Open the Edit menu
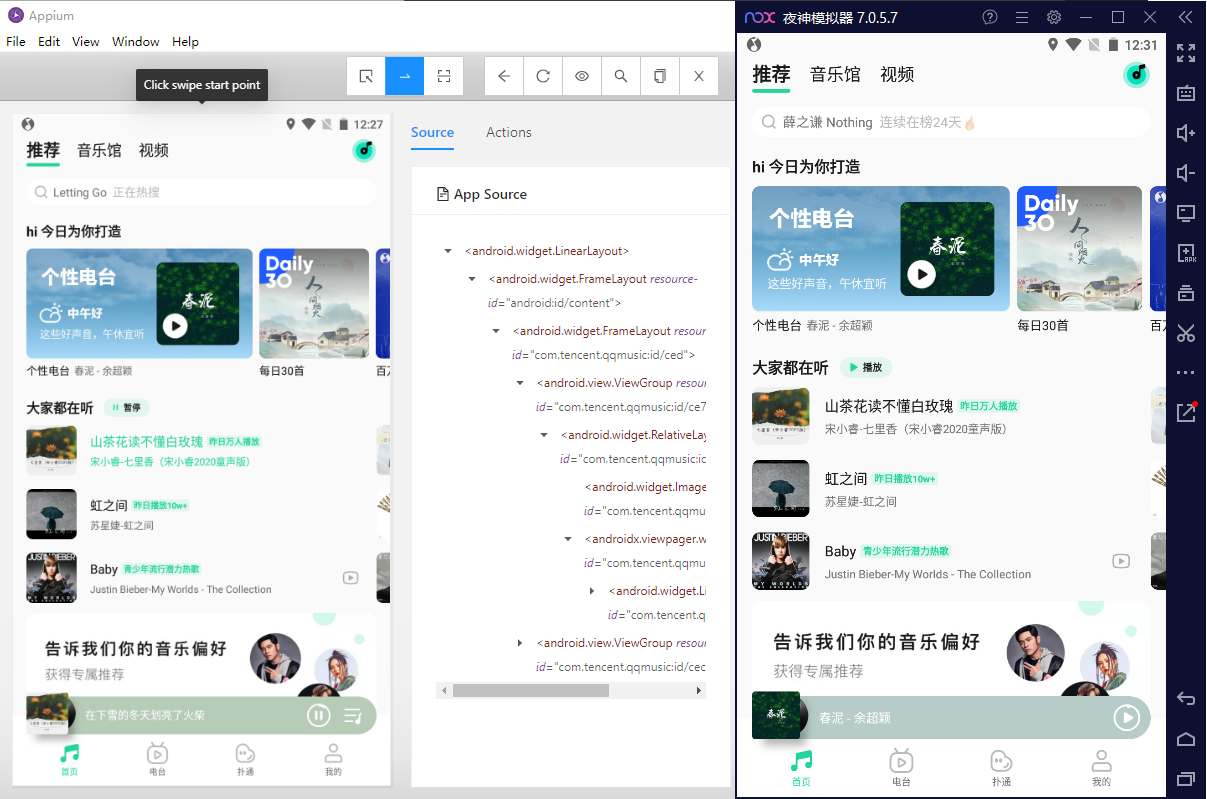Screen dimensions: 1207x799 pos(49,42)
